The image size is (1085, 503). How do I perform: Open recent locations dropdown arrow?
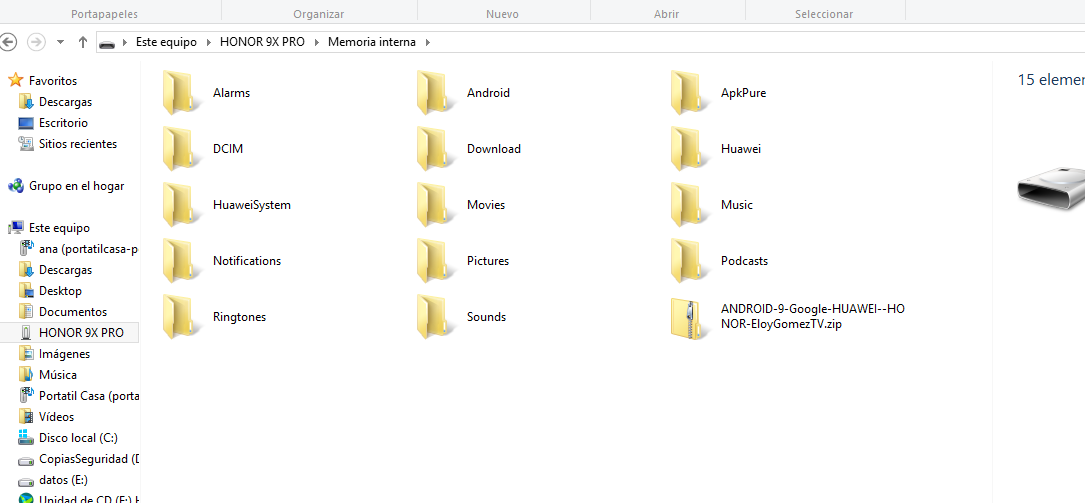(60, 42)
